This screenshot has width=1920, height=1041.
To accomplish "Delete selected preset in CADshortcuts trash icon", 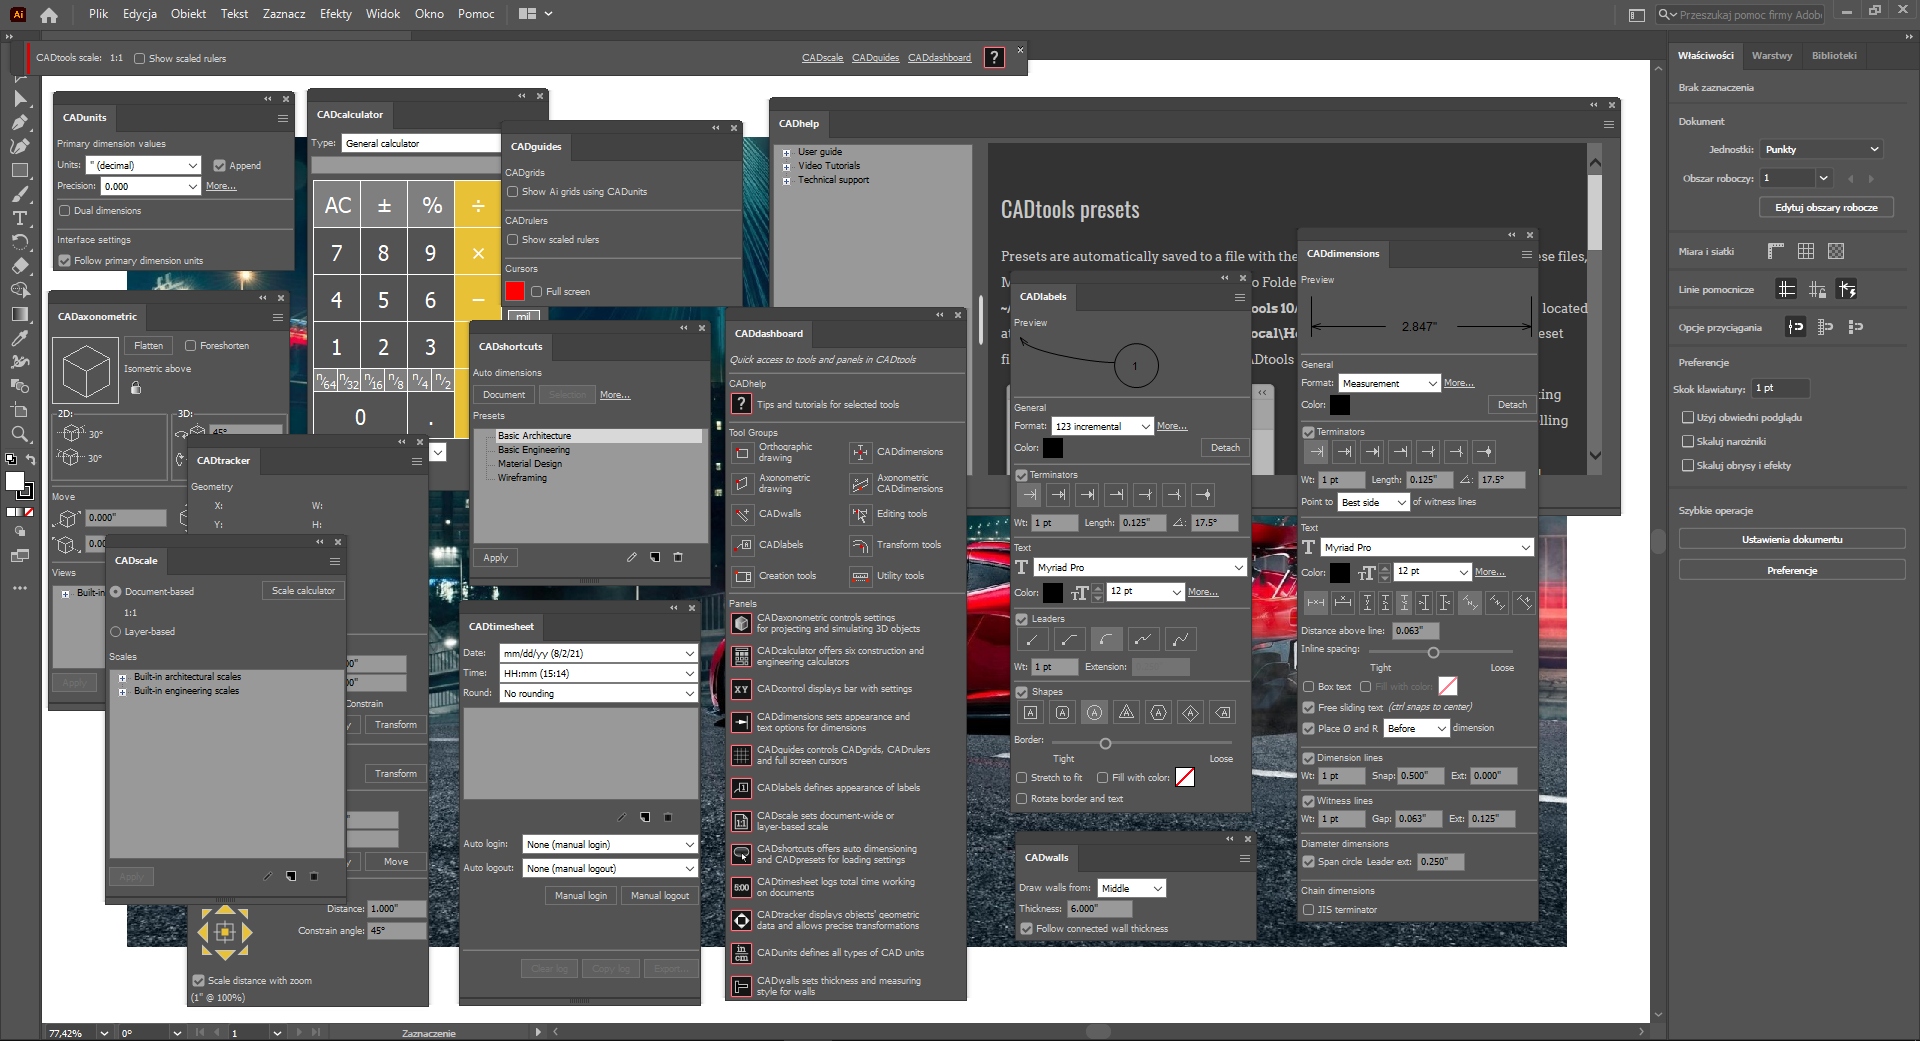I will pos(678,557).
